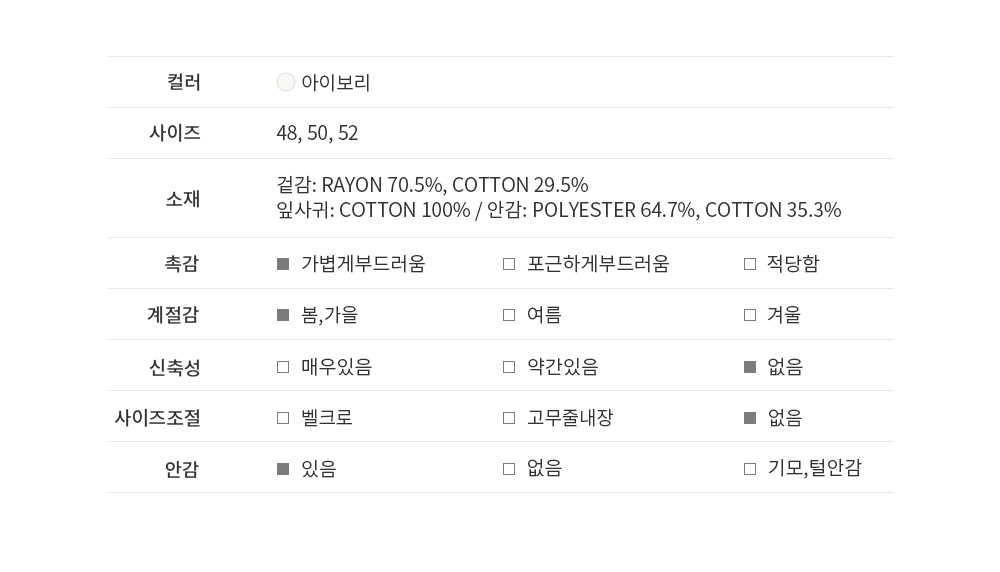
Task: Mark the 있음 lining checkbox
Action: pyautogui.click(x=283, y=469)
